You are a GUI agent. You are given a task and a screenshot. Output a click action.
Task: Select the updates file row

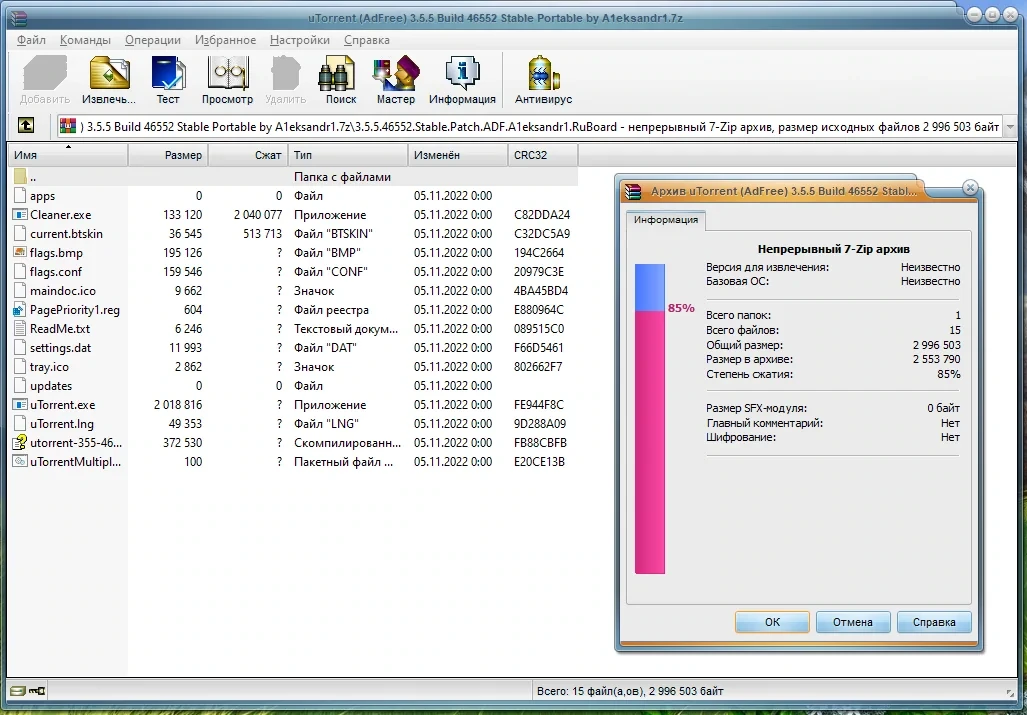(295, 386)
